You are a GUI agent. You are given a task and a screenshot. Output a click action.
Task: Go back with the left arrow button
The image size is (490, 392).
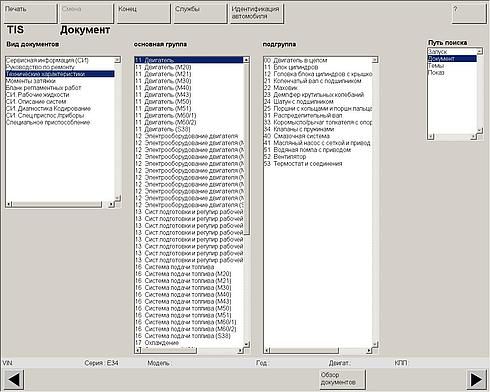(x=13, y=379)
